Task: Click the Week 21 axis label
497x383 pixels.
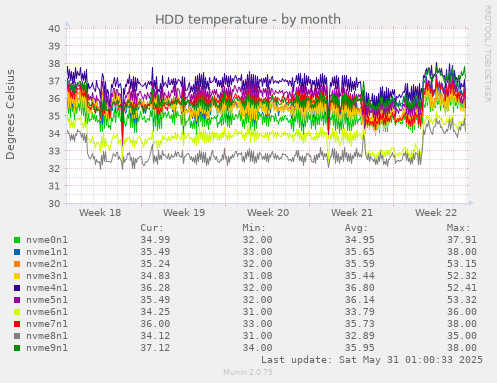Action: click(x=352, y=213)
